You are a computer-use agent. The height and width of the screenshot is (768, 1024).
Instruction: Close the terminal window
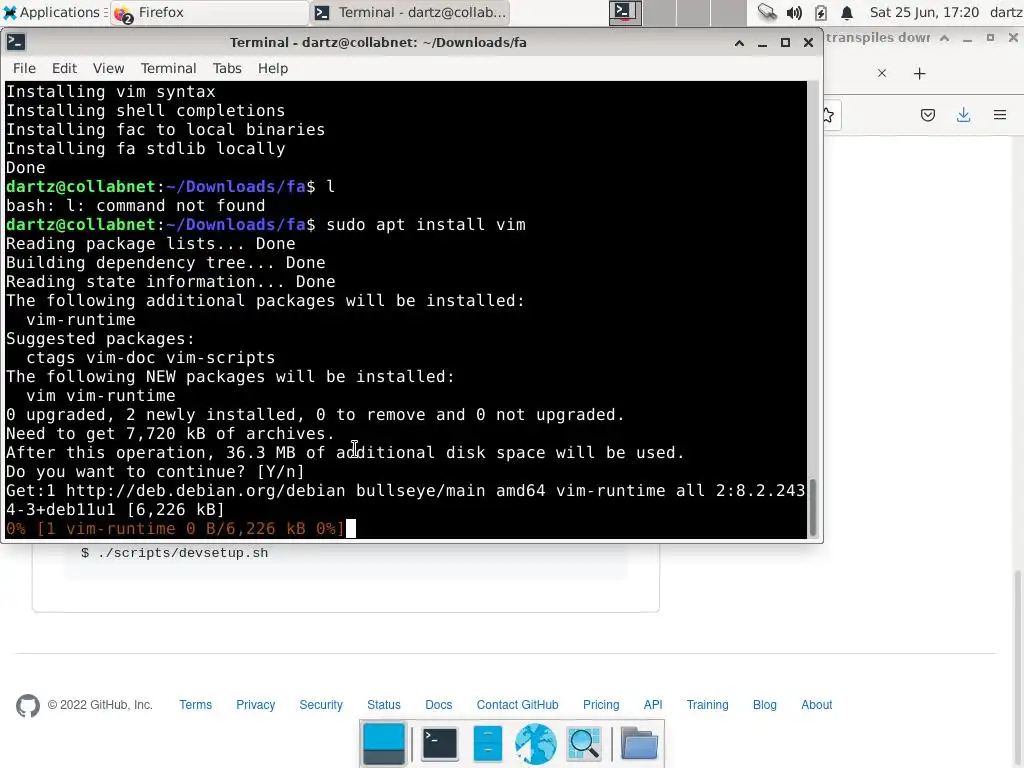pyautogui.click(x=808, y=42)
